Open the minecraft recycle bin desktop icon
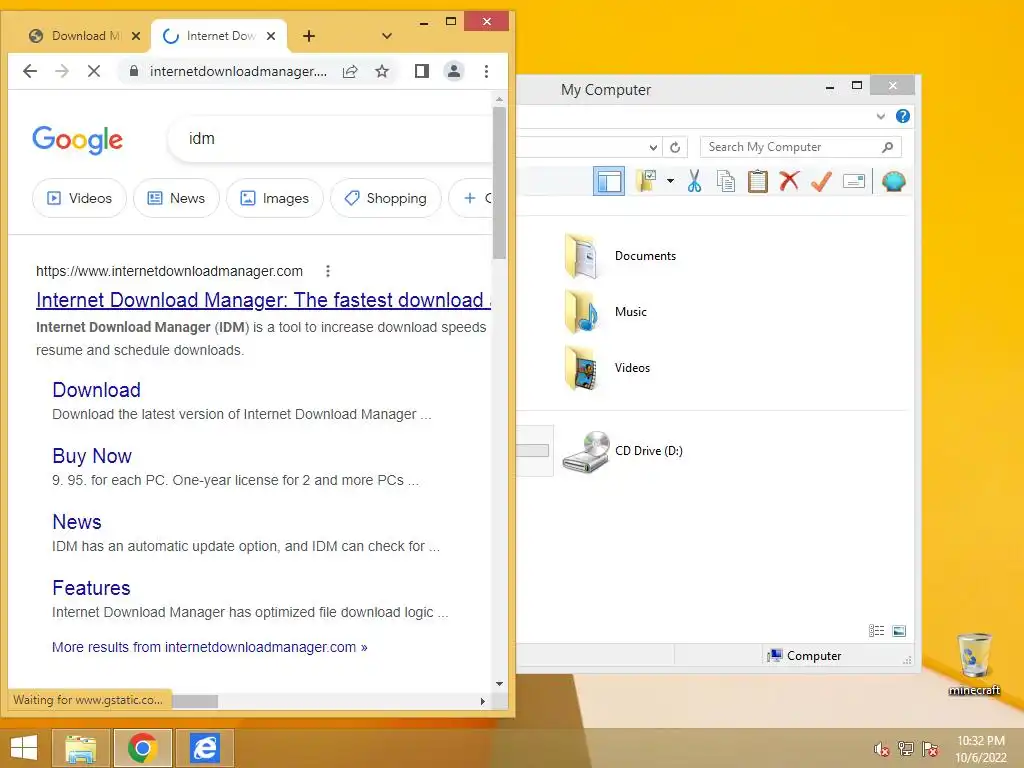The height and width of the screenshot is (768, 1024). 974,664
